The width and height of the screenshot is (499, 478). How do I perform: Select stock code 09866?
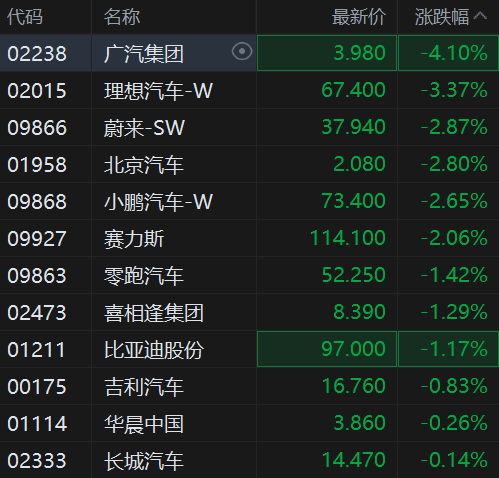37,128
